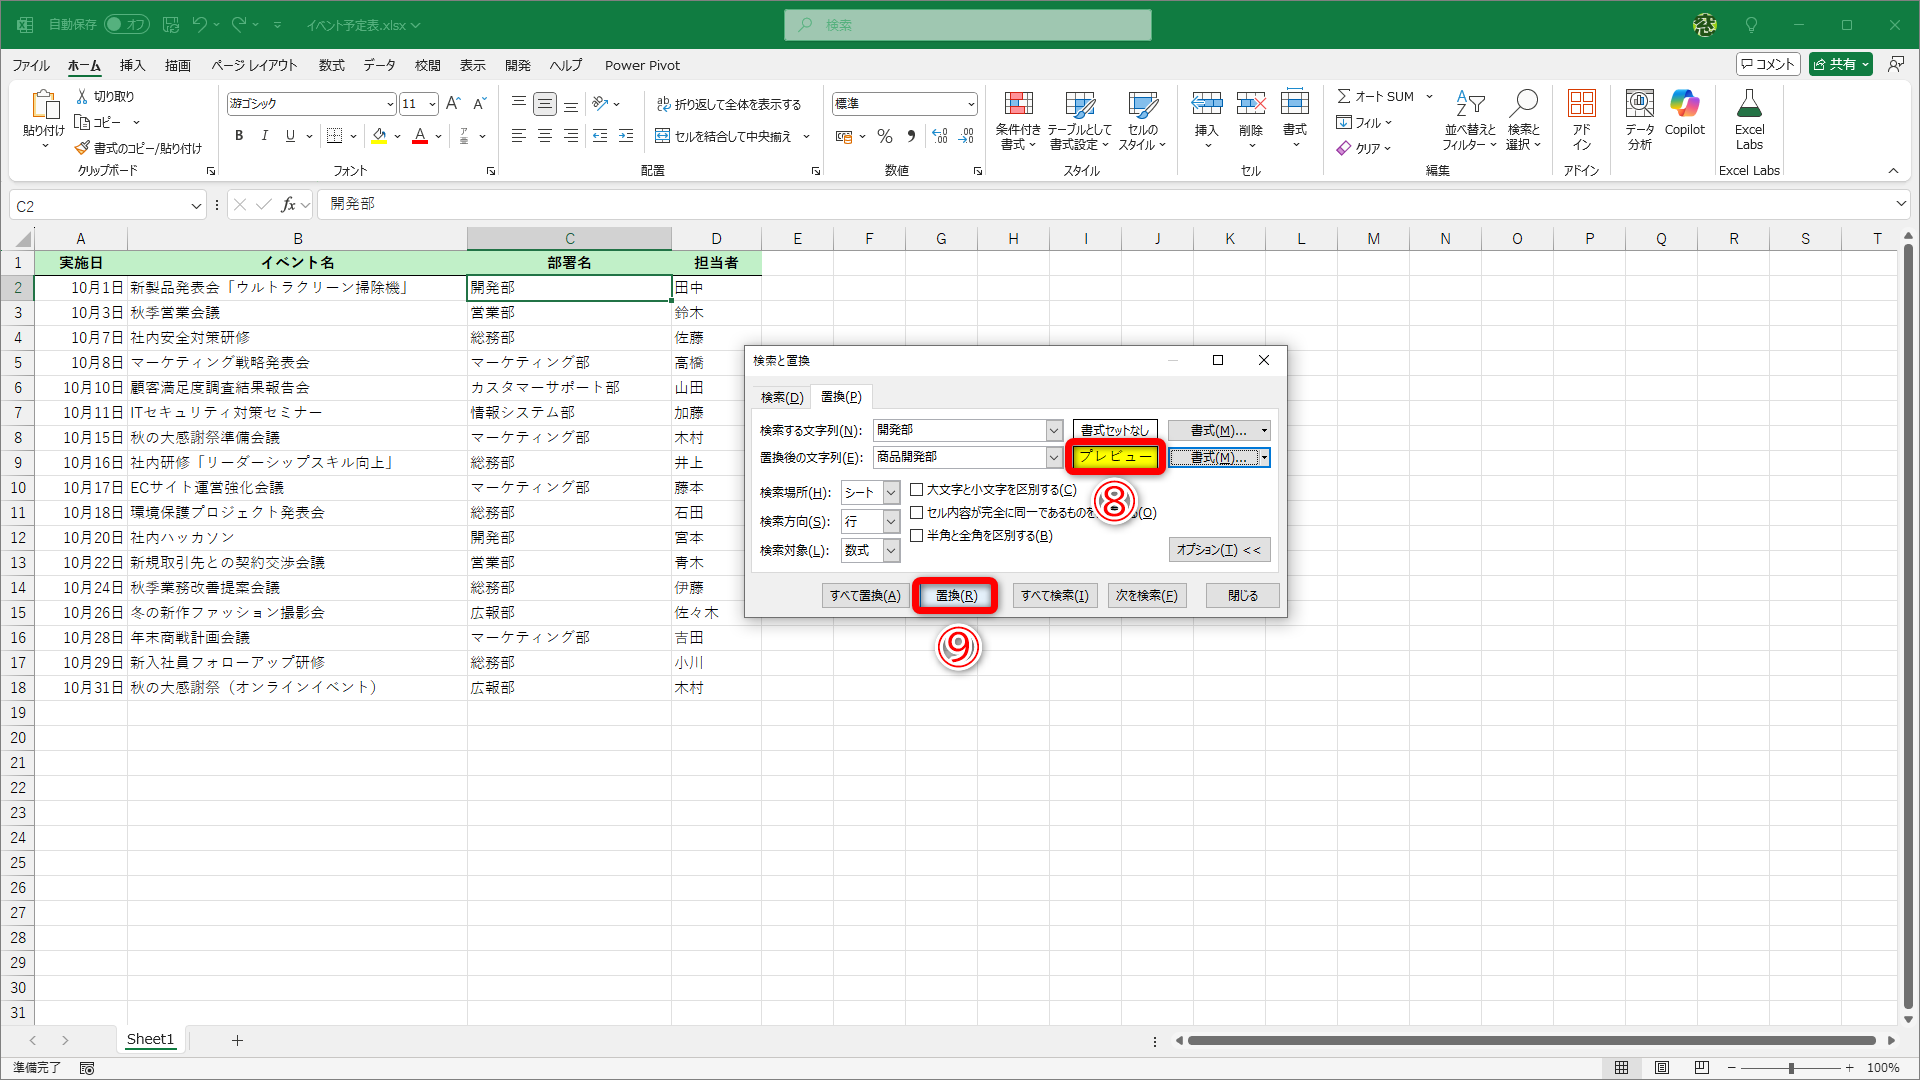The height and width of the screenshot is (1080, 1920).
Task: Open the 数式 ribbon tab
Action: (331, 65)
